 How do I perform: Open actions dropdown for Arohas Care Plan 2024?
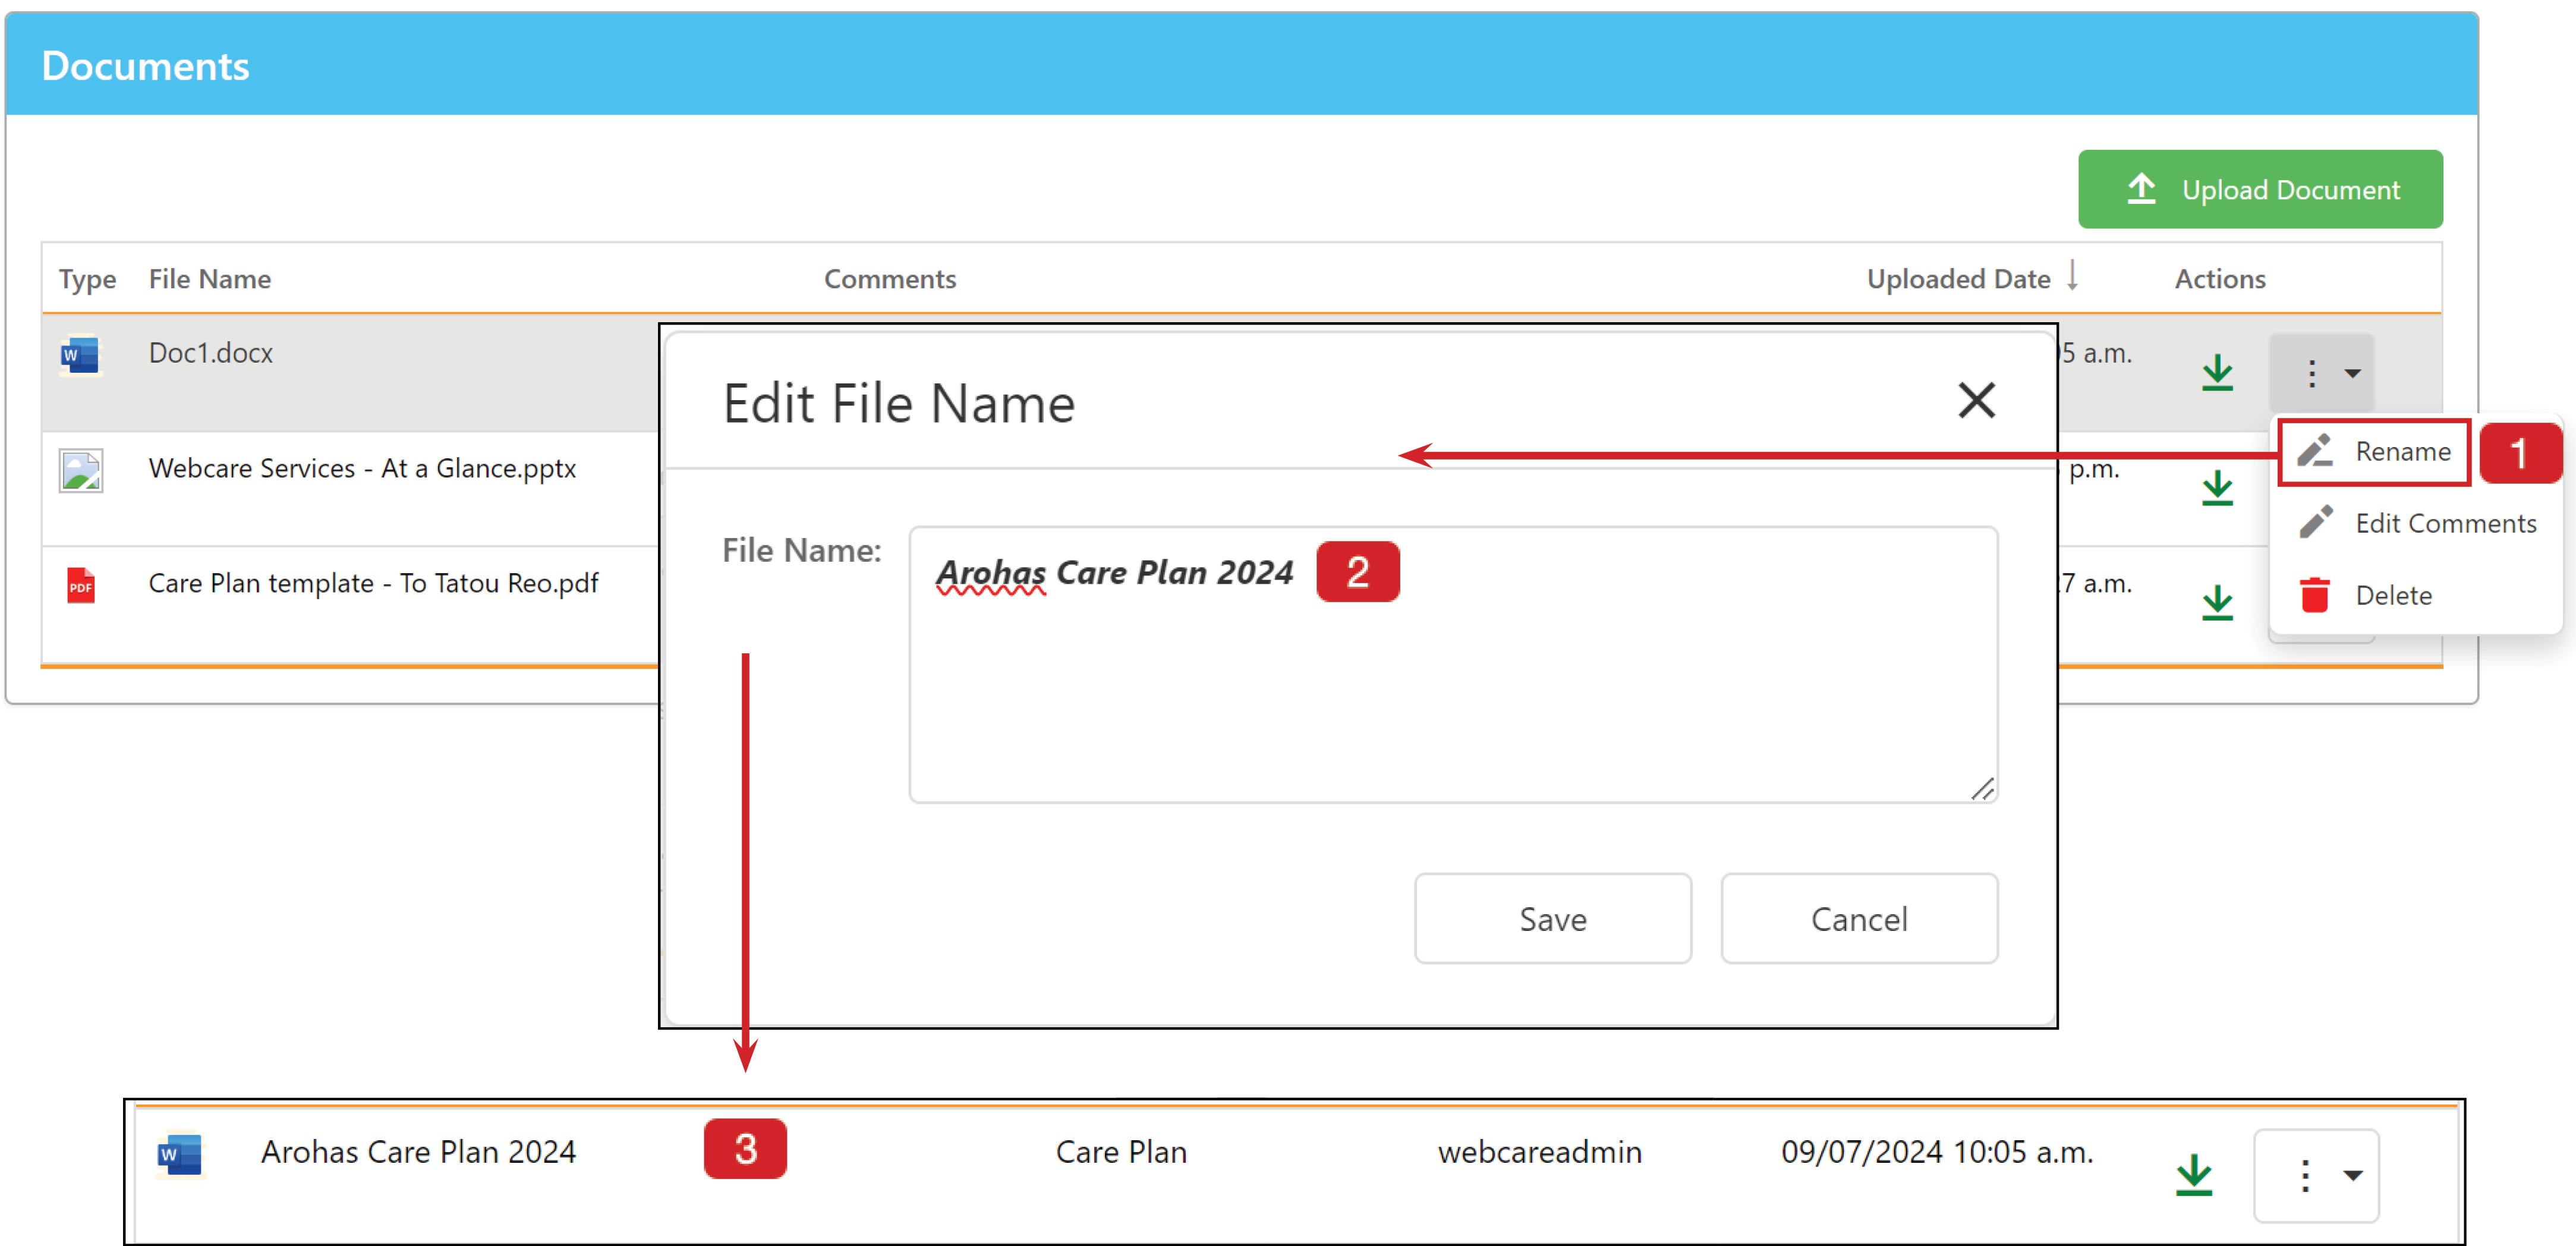[x=2316, y=1175]
